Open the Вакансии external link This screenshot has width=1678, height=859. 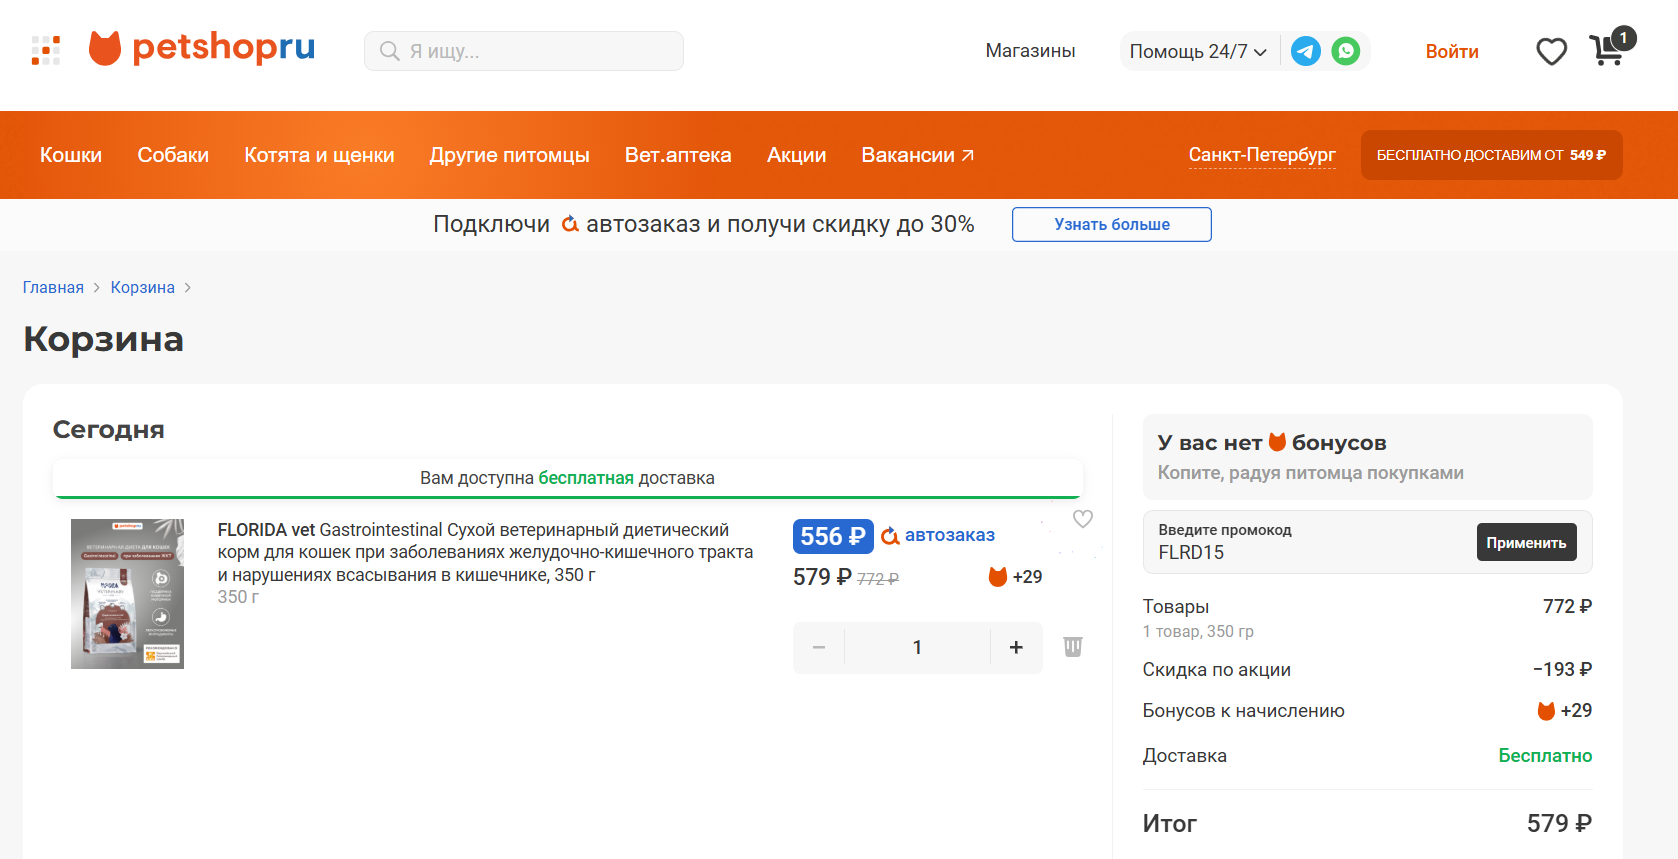pos(918,155)
